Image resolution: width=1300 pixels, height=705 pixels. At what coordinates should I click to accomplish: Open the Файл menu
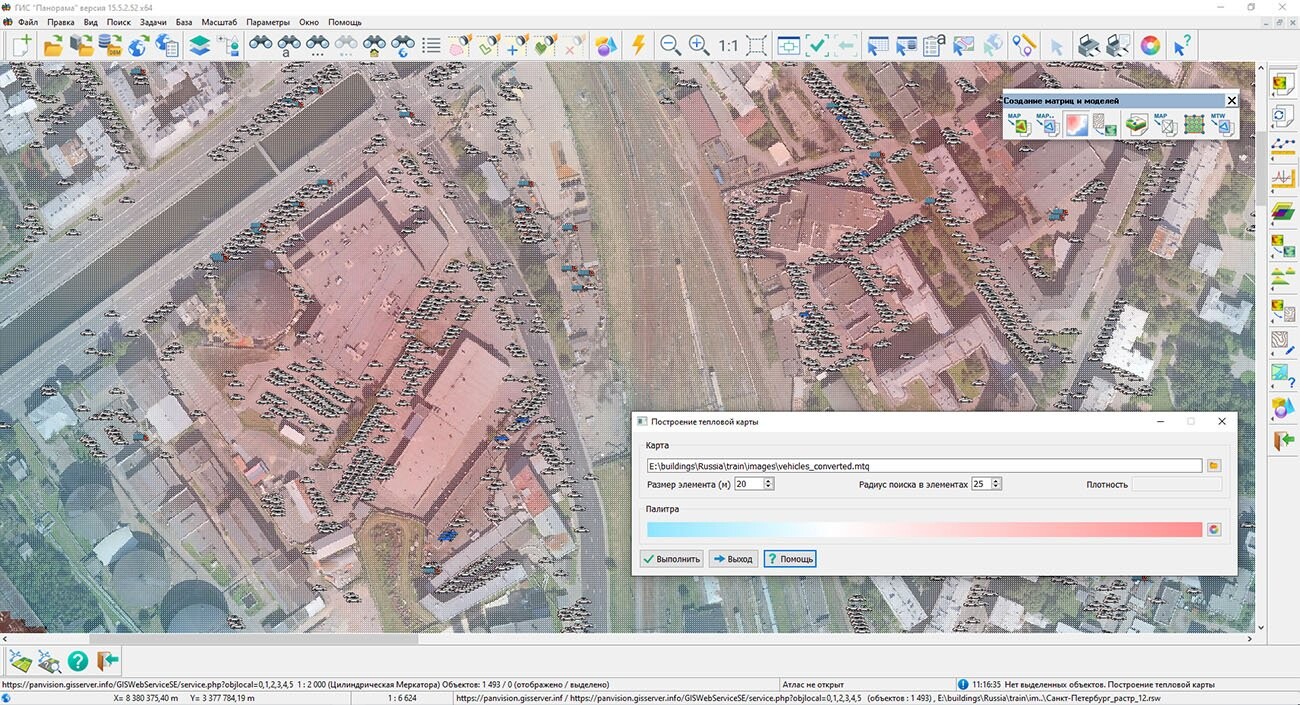tap(28, 22)
